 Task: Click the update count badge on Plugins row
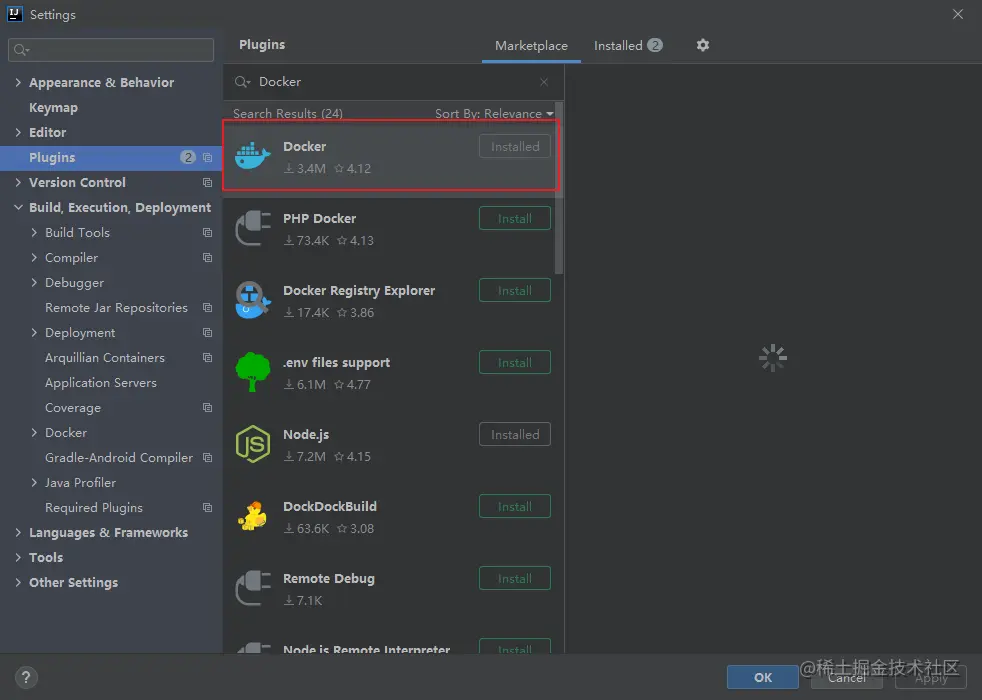[x=187, y=157]
